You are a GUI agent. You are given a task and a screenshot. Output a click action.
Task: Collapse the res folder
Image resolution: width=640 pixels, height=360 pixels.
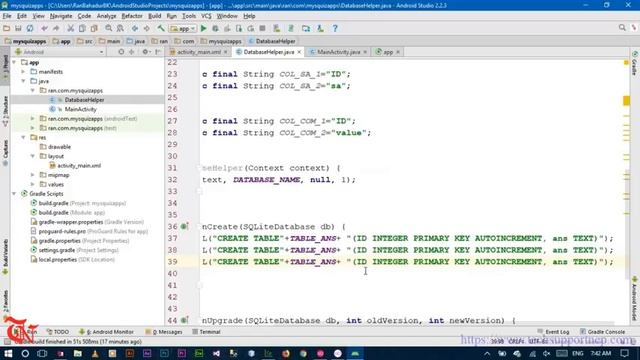24,138
